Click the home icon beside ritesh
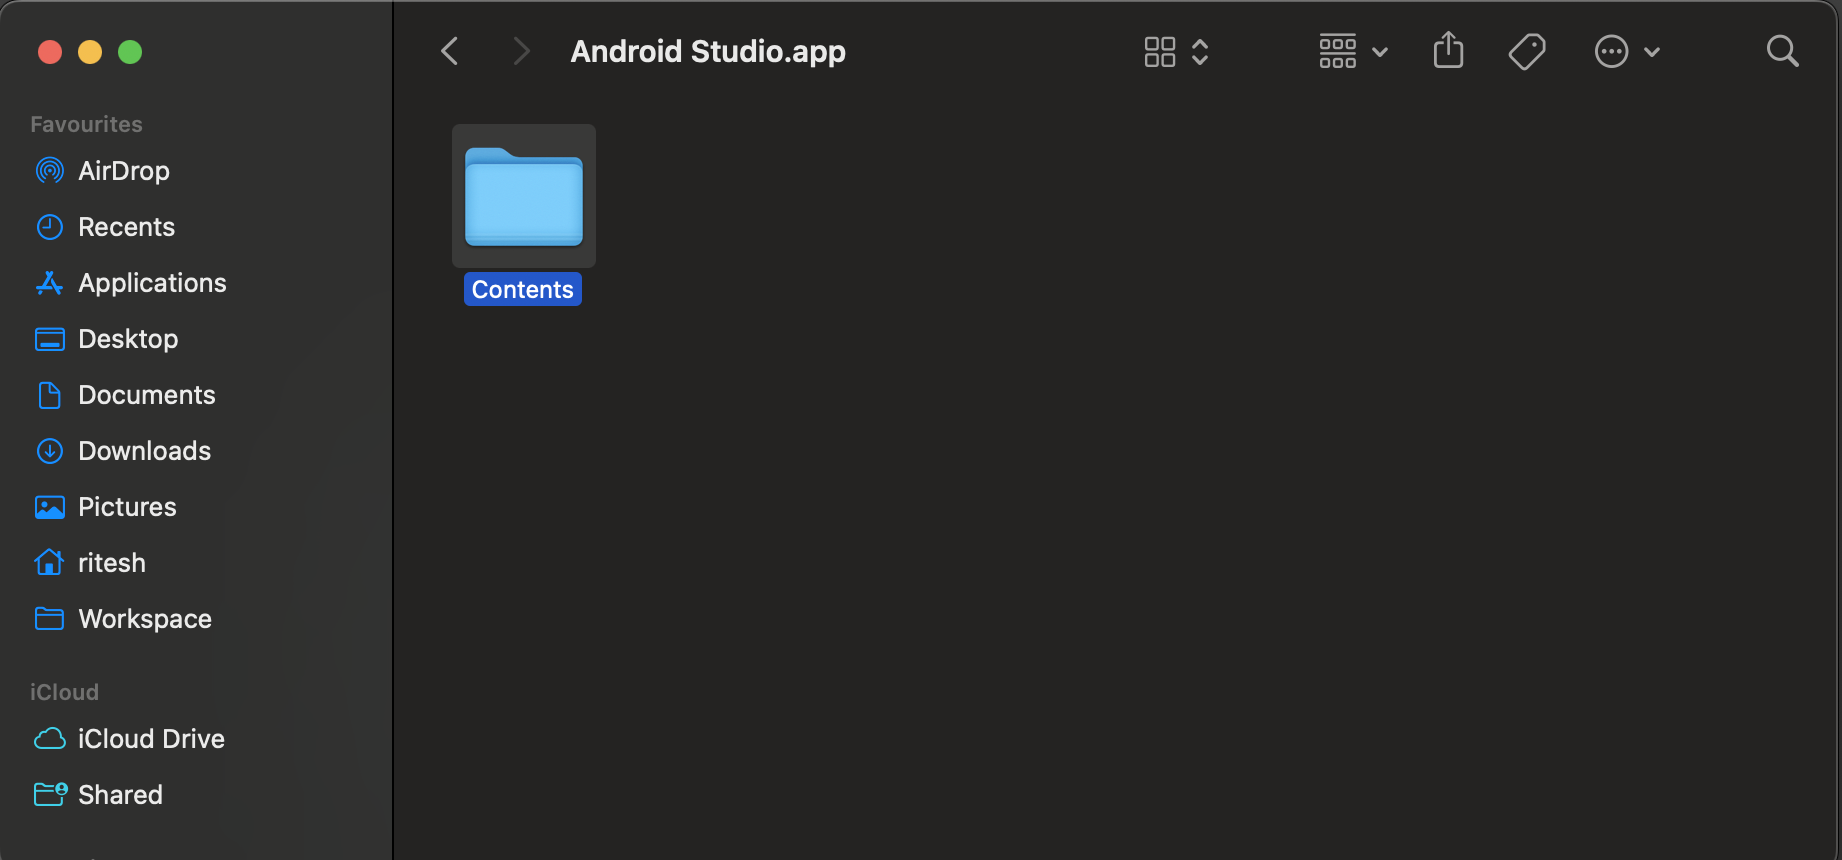This screenshot has height=860, width=1842. (x=50, y=562)
